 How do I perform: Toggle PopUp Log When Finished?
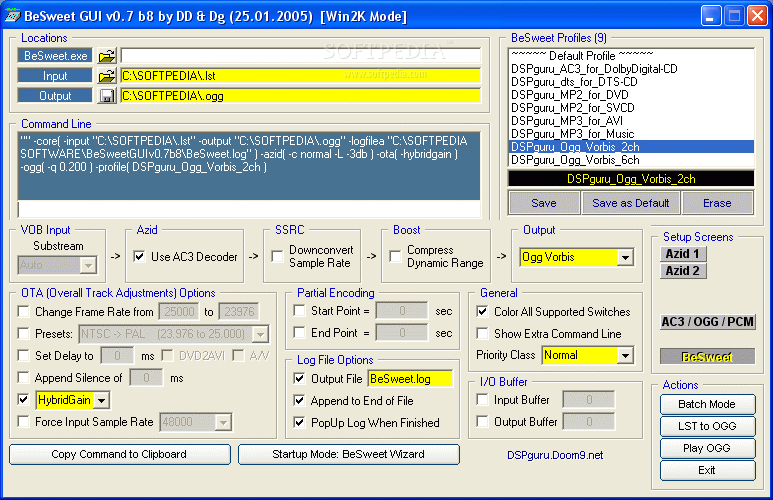[299, 422]
